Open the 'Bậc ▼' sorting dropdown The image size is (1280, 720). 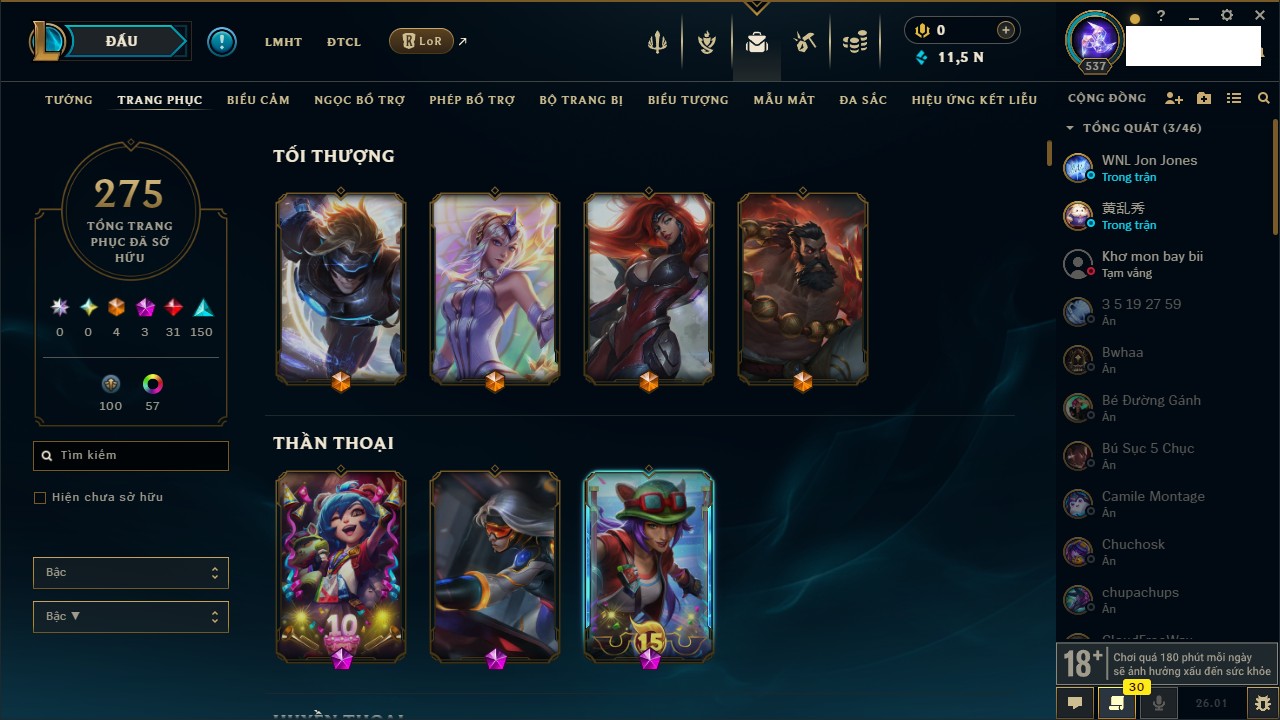tap(131, 617)
